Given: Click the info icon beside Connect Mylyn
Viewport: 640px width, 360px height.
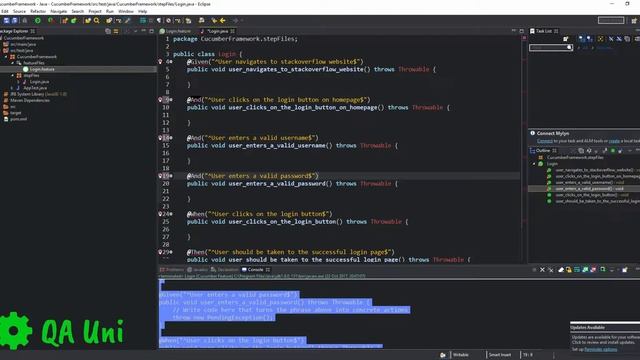Looking at the screenshot, I should click(533, 133).
